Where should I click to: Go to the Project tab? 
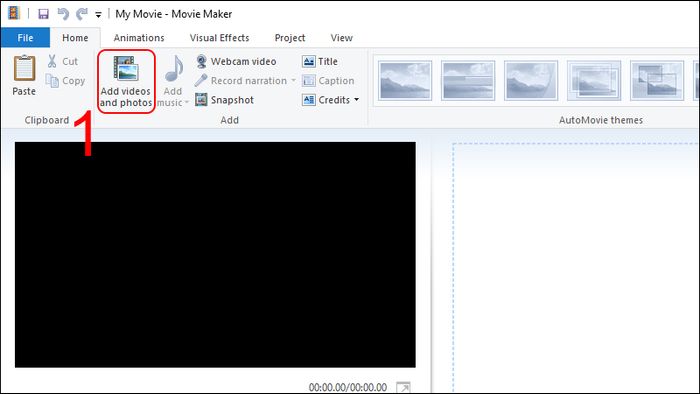coord(290,38)
